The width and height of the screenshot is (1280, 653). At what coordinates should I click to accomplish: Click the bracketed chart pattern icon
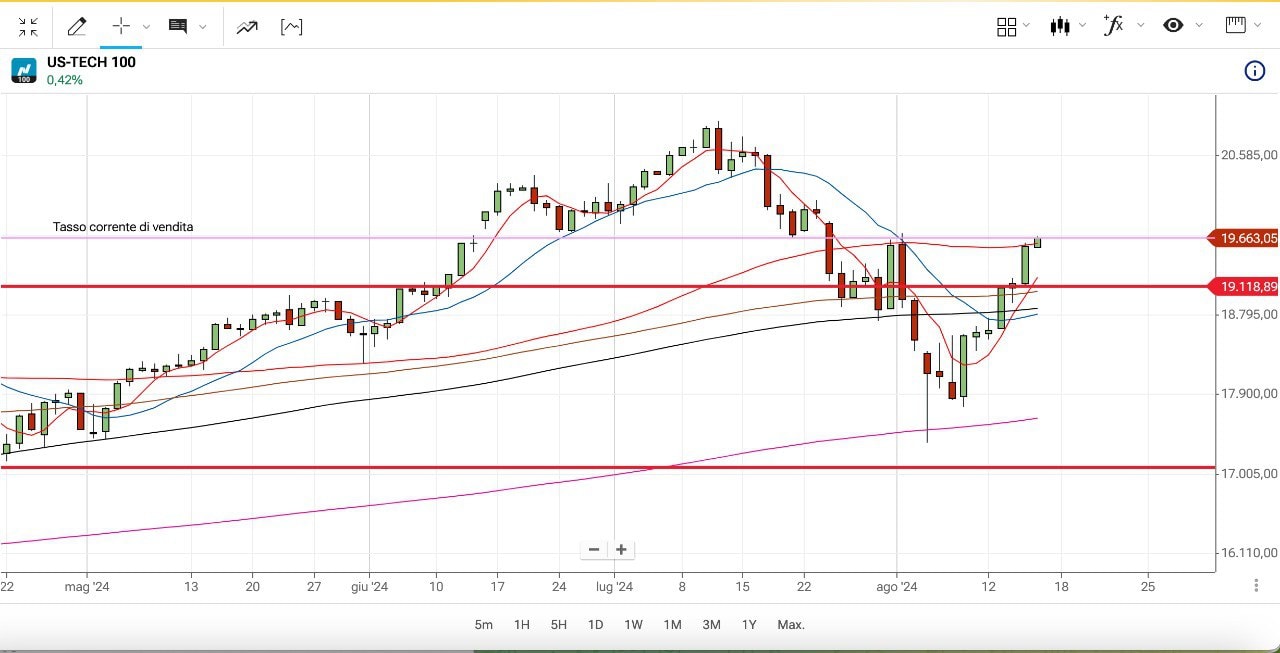(291, 27)
